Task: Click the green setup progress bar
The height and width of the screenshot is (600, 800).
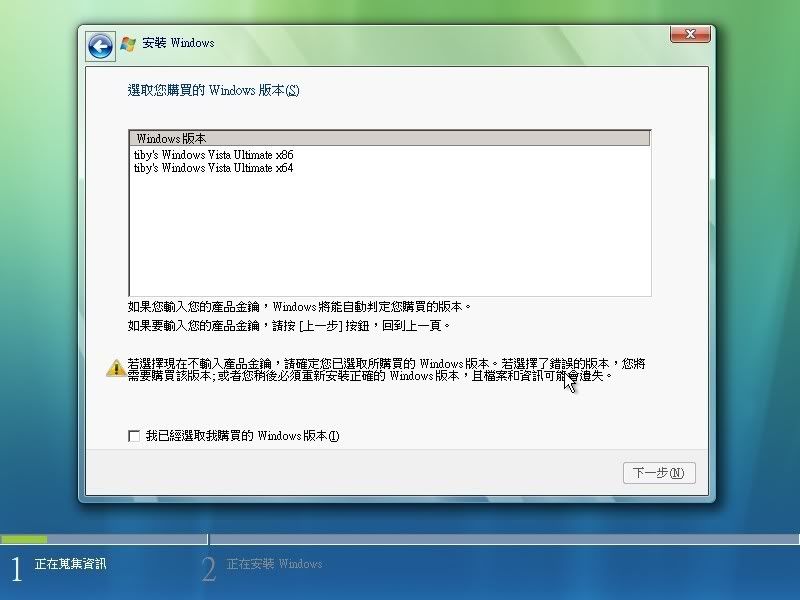Action: pyautogui.click(x=24, y=539)
